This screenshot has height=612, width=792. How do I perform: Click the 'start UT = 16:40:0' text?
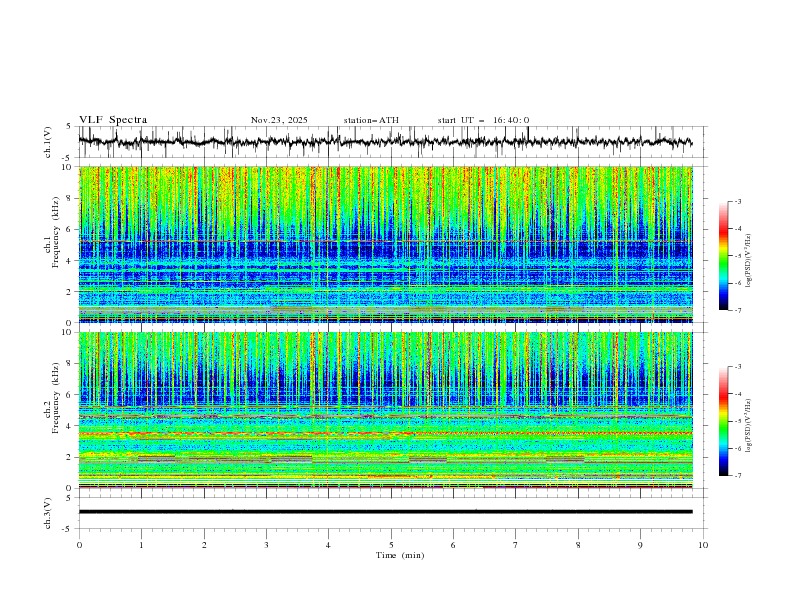(483, 120)
